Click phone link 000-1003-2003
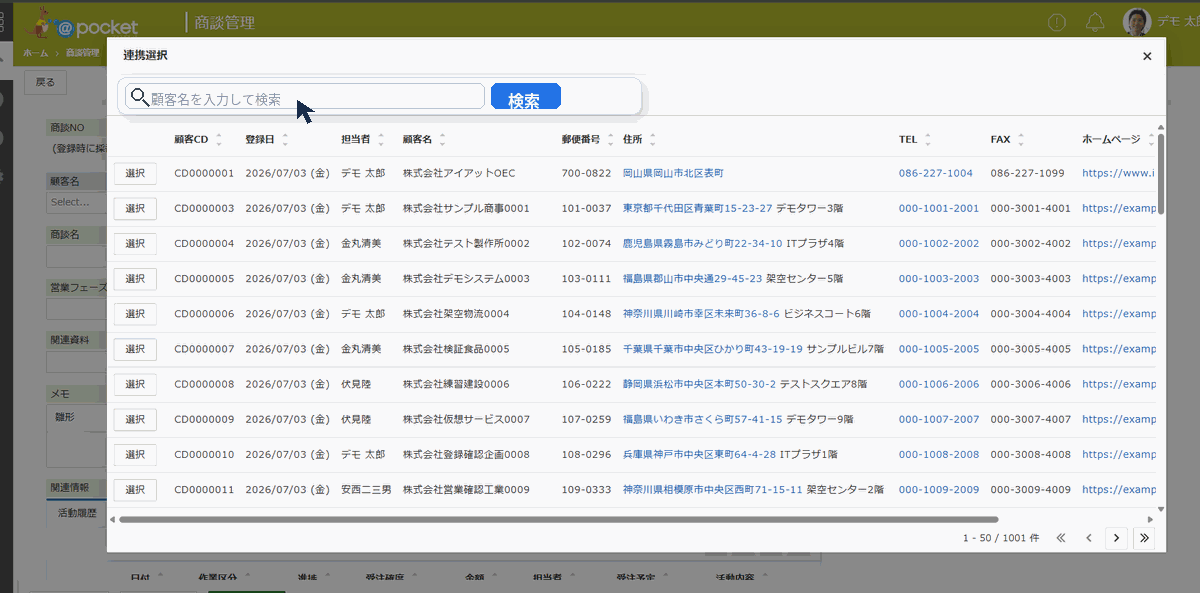This screenshot has width=1200, height=593. [x=939, y=279]
